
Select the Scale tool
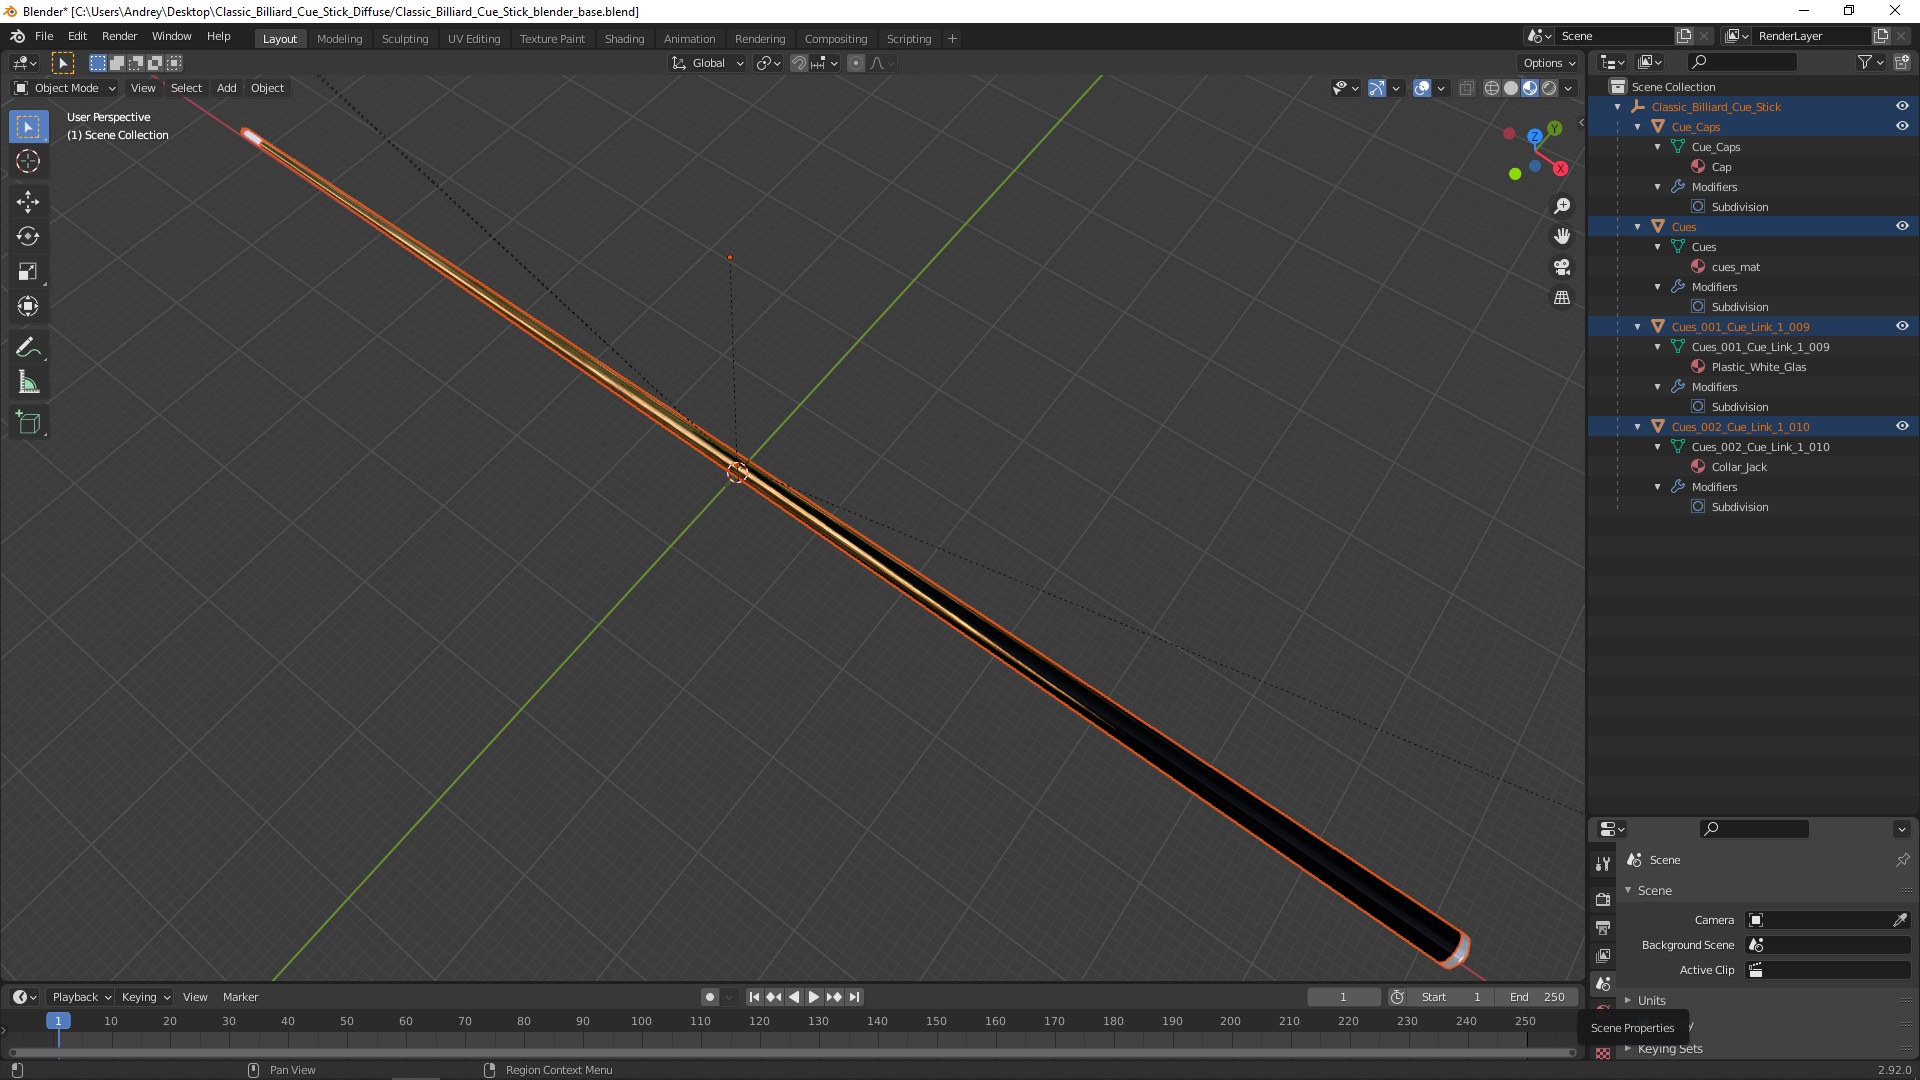point(28,272)
